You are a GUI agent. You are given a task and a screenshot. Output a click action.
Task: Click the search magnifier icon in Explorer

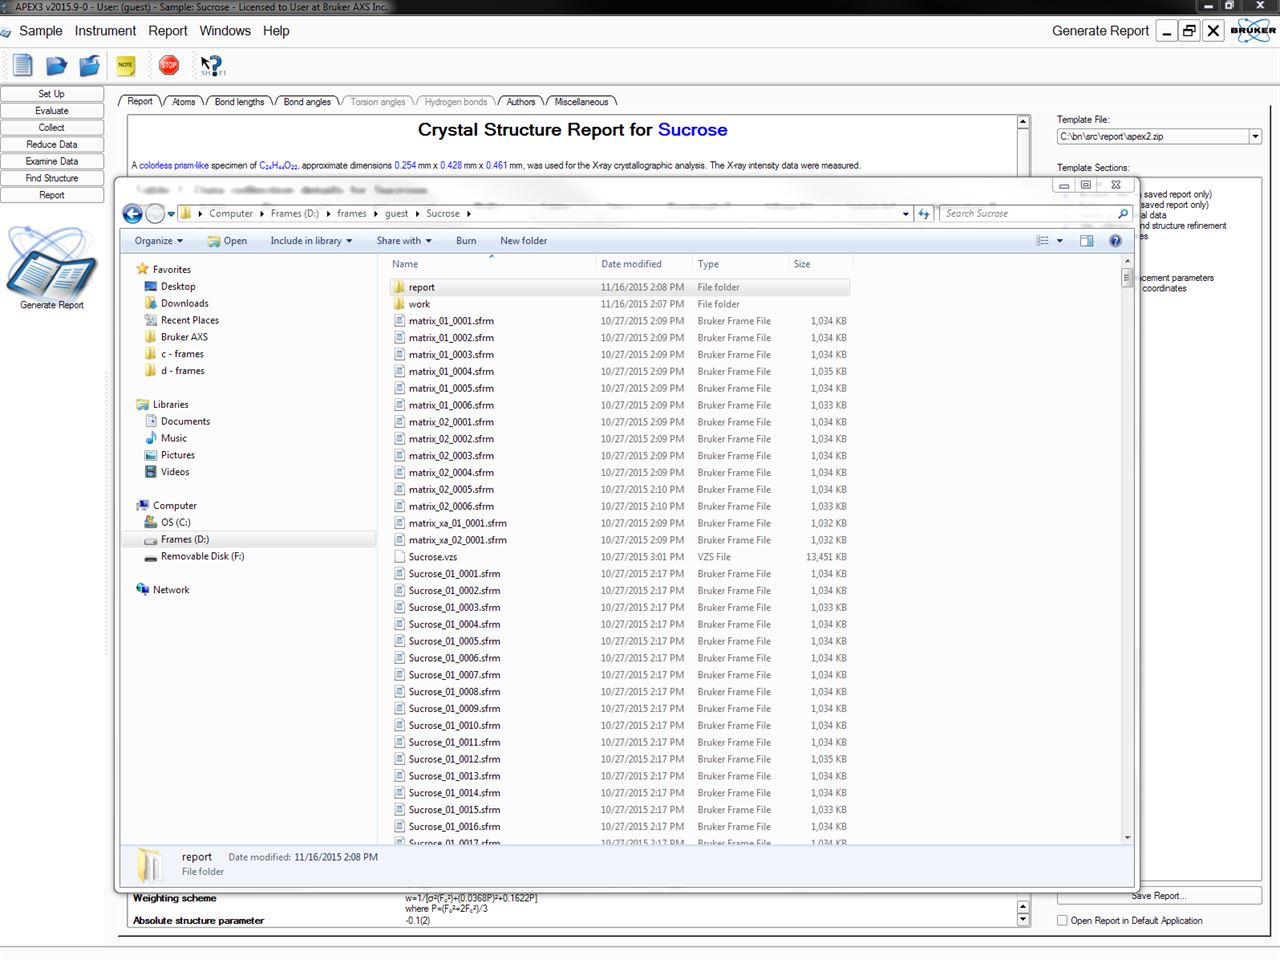point(1123,213)
